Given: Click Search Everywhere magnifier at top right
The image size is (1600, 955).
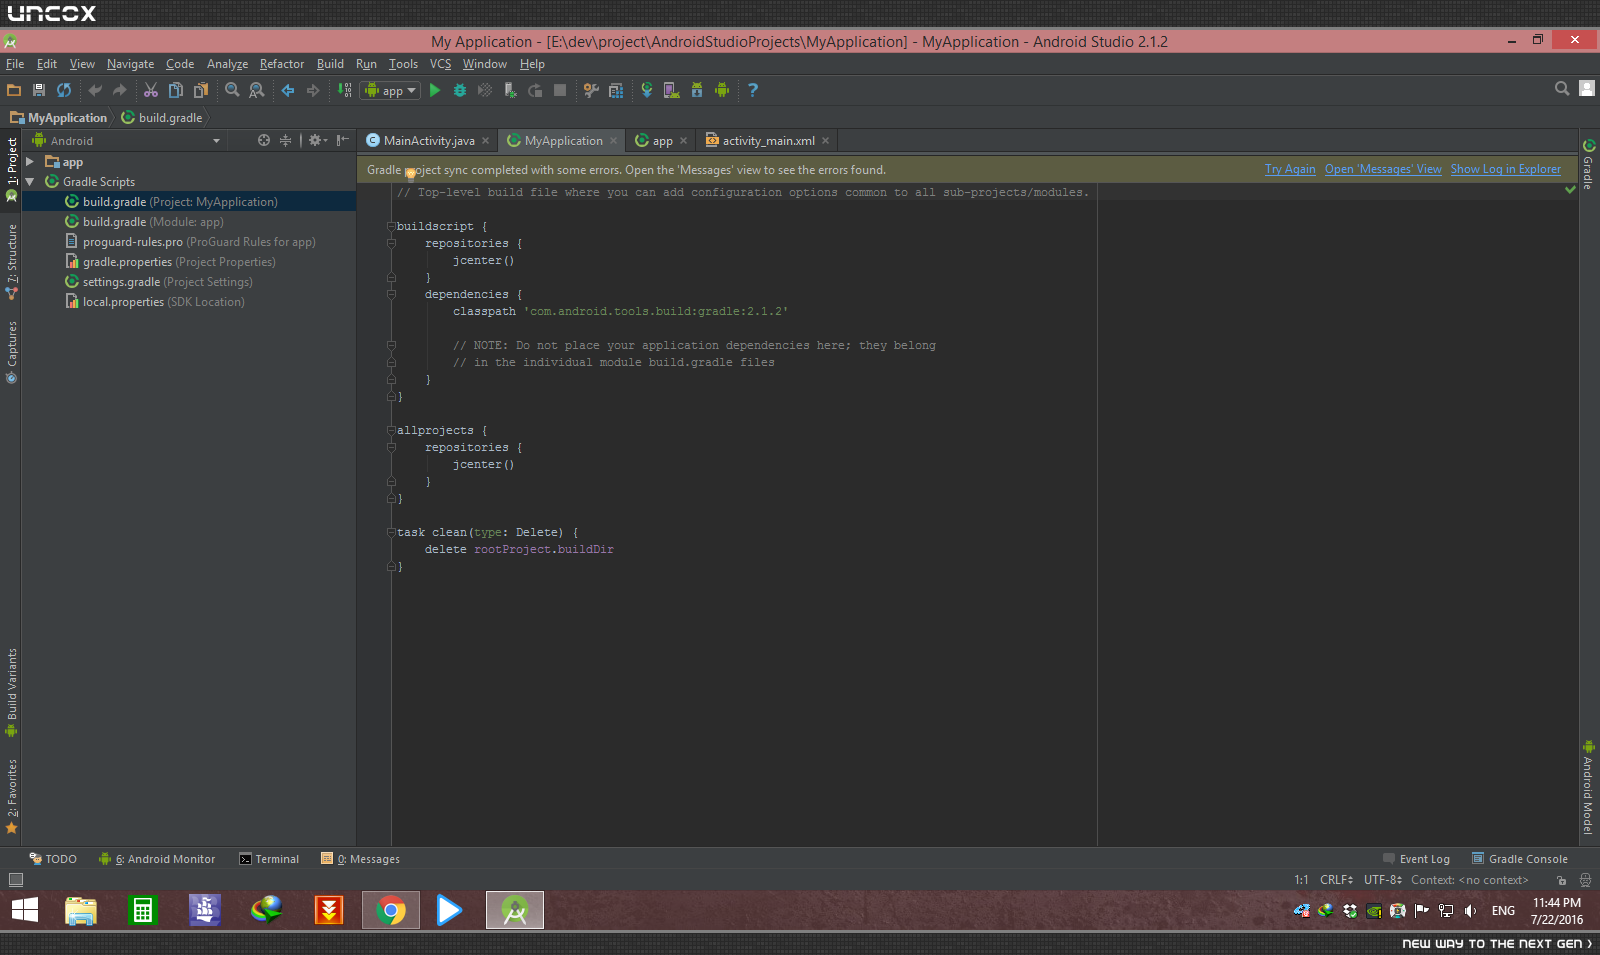Looking at the screenshot, I should point(1562,89).
